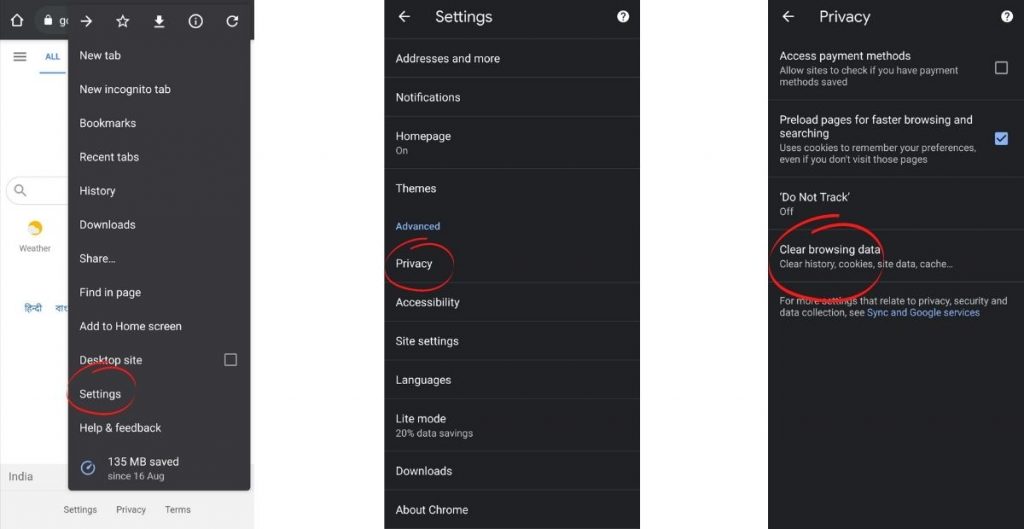
Task: Choose New incognito tab
Action: (x=125, y=89)
